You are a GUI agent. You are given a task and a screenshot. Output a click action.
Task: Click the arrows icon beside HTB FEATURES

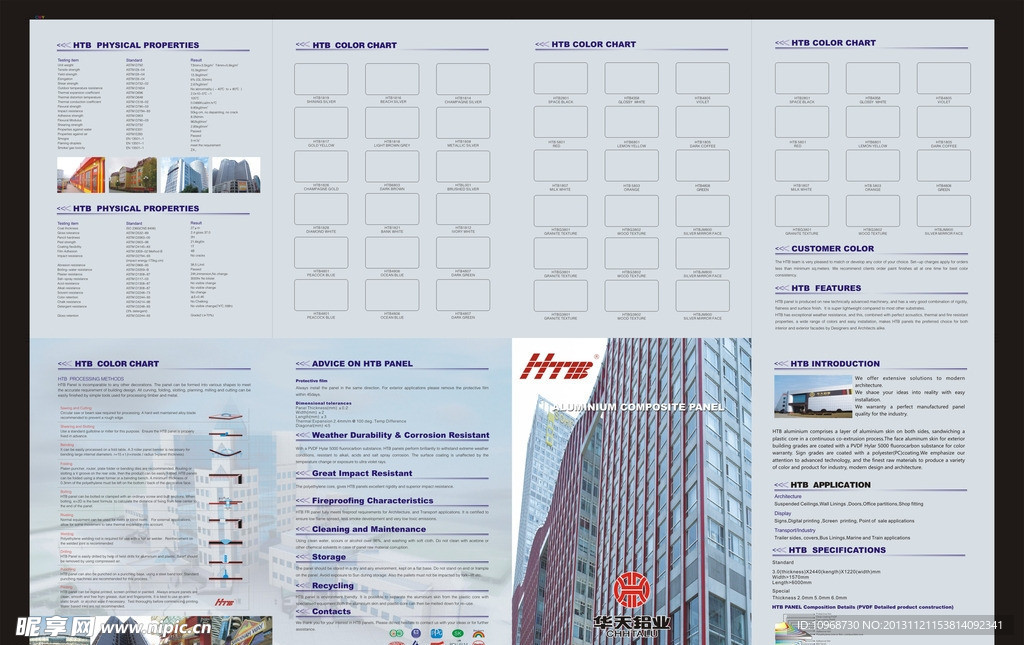click(780, 288)
